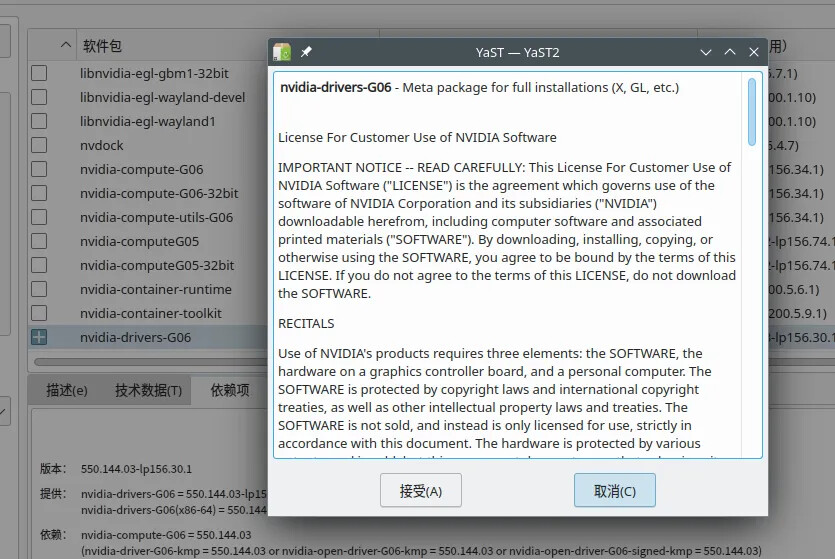Click the RECITALS heading in the license text
835x559 pixels.
[x=306, y=323]
